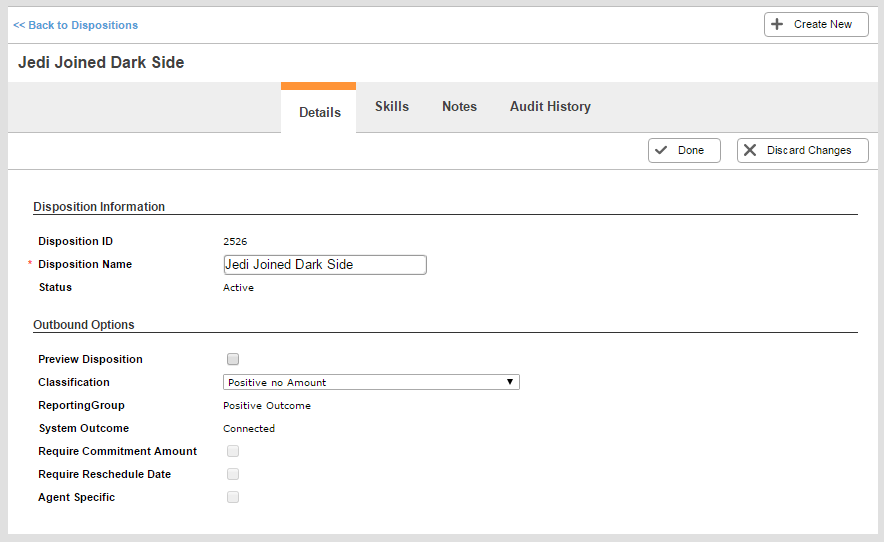The image size is (884, 542).
Task: Go back to Dispositions list
Action: point(76,25)
